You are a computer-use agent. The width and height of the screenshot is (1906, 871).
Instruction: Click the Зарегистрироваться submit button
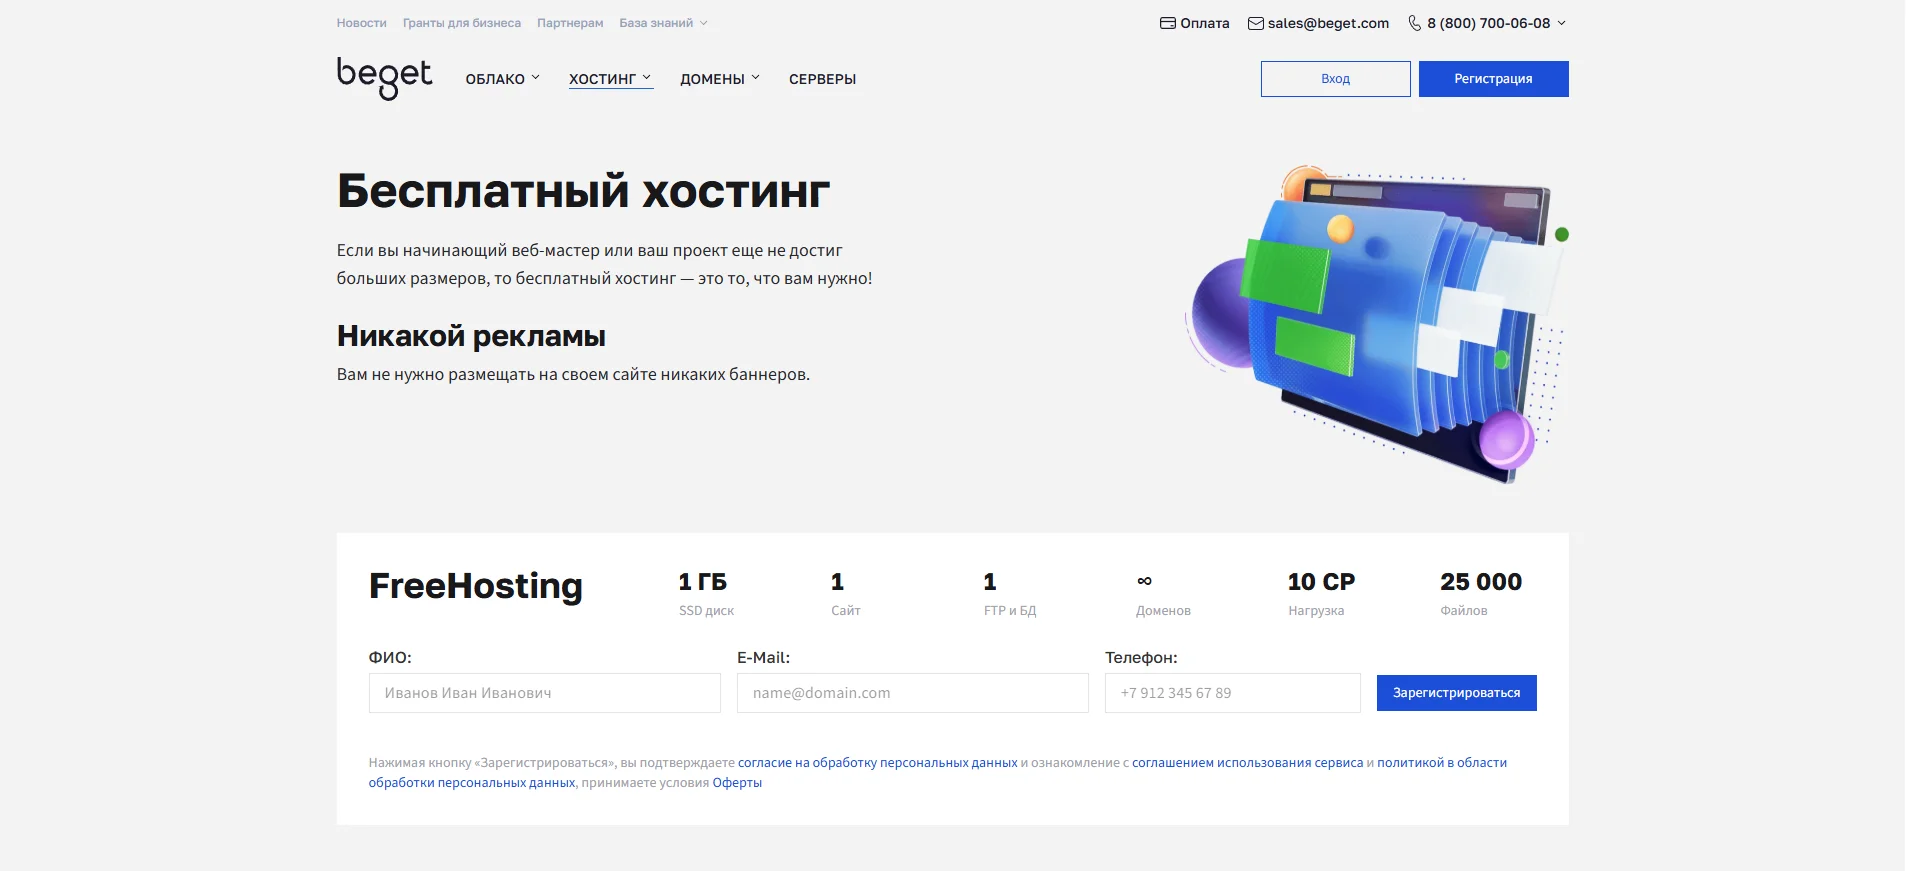tap(1457, 693)
